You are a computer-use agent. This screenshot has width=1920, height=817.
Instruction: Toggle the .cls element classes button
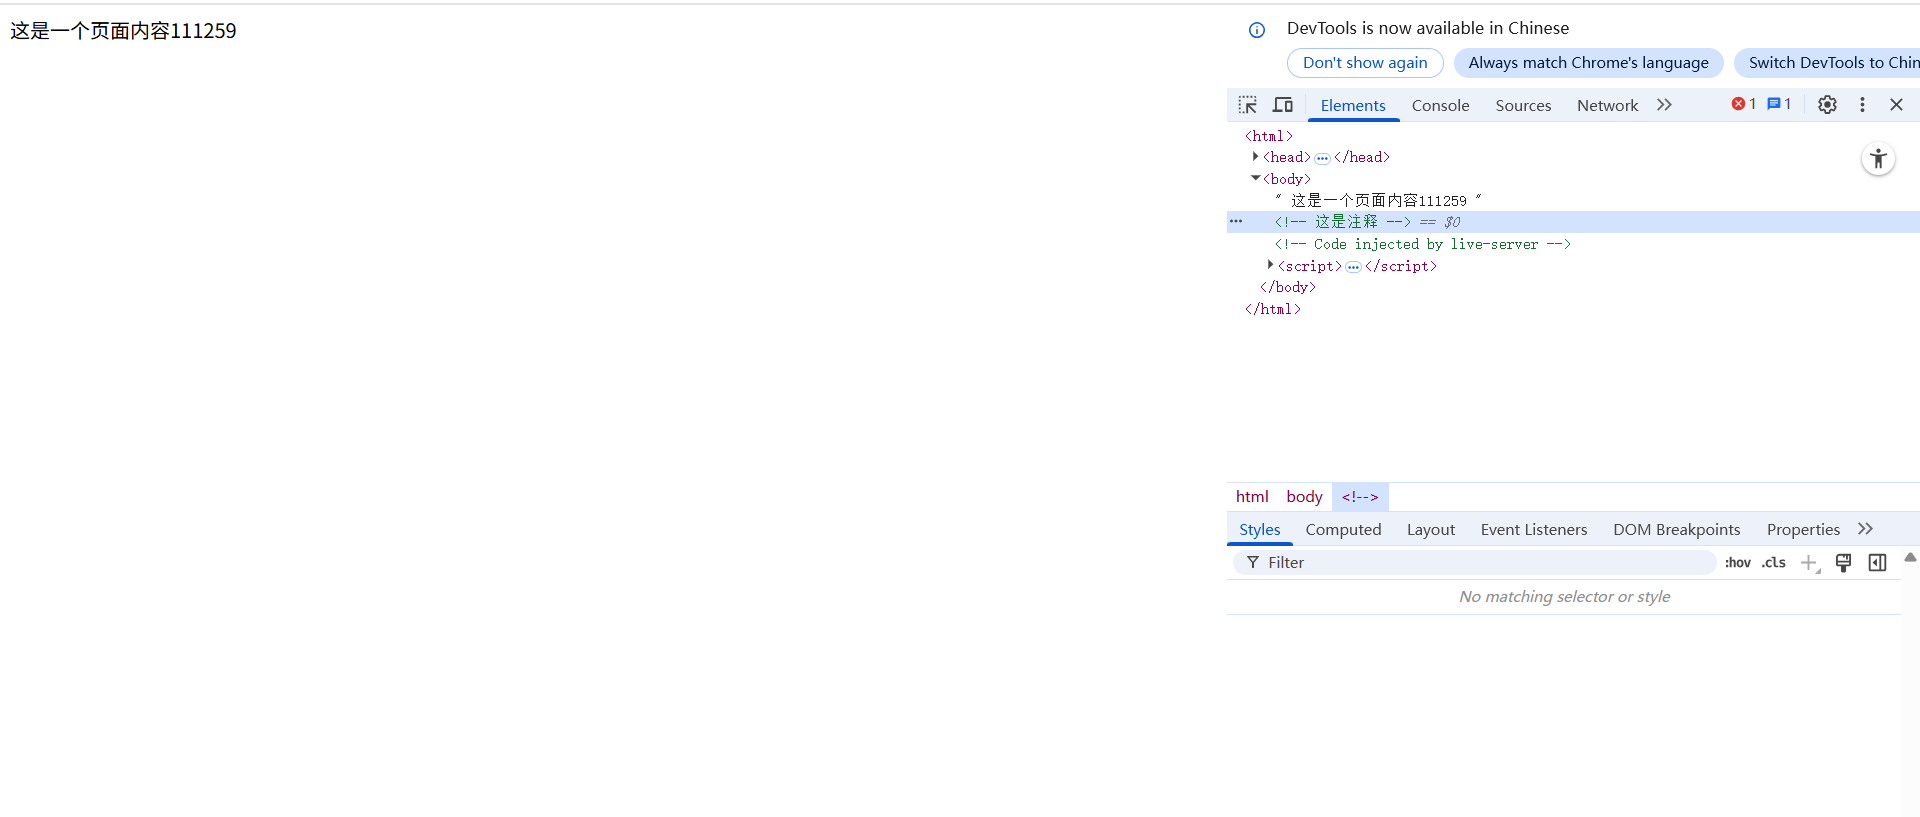coord(1774,563)
